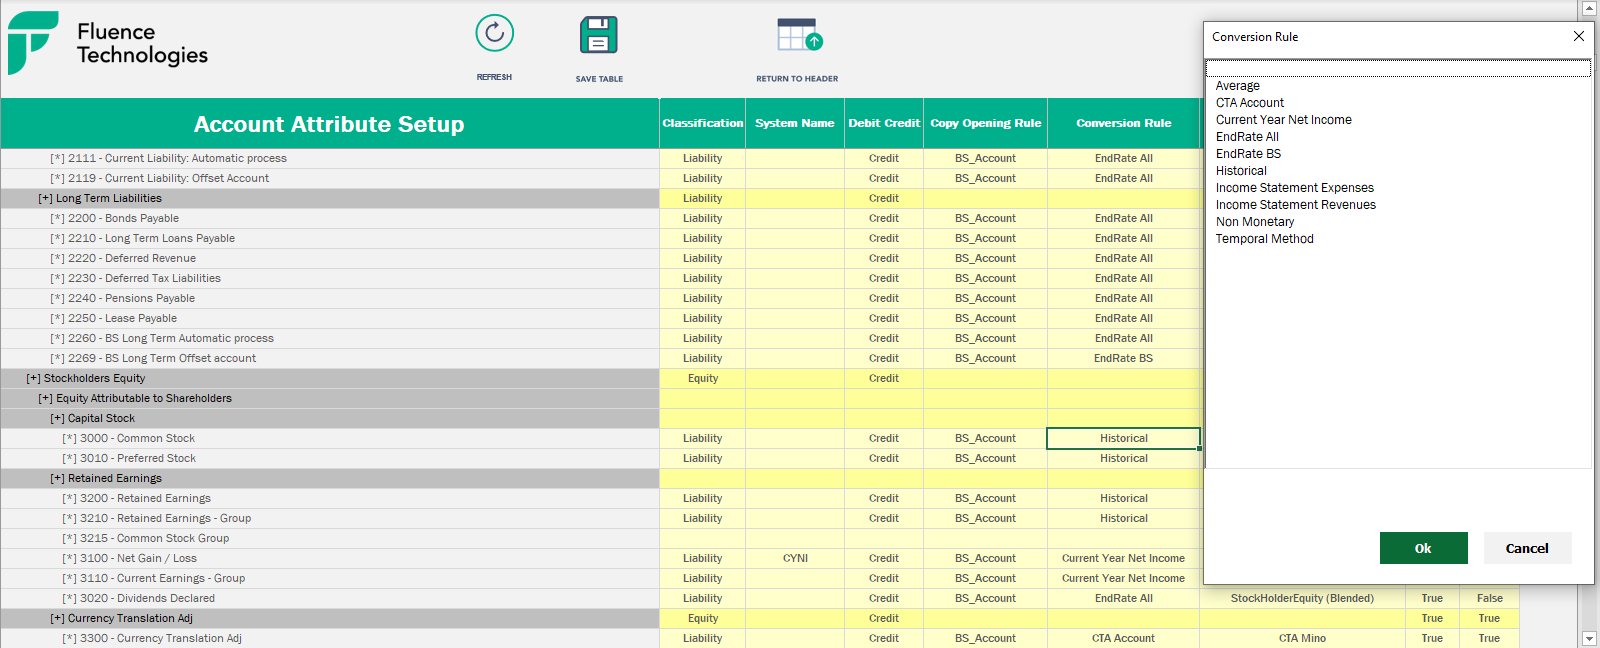
Task: Pick Income Statement Revenues option
Action: 1295,205
